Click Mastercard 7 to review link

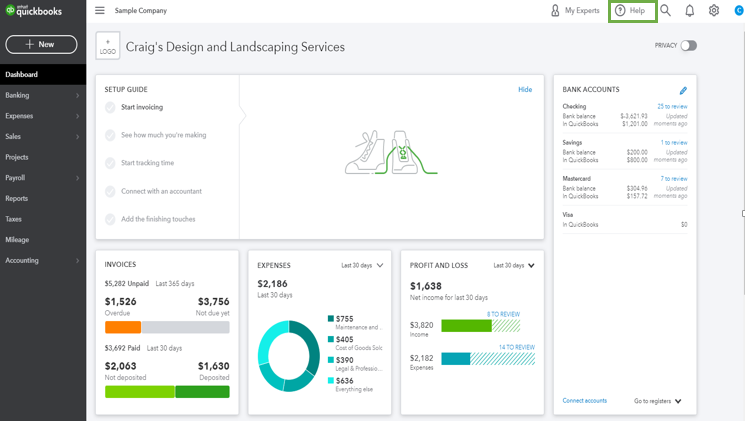click(x=674, y=179)
